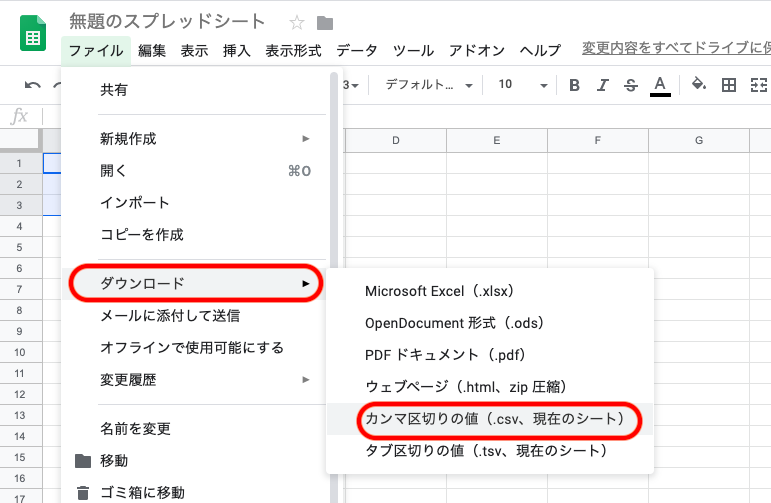Select column D header

[396, 141]
